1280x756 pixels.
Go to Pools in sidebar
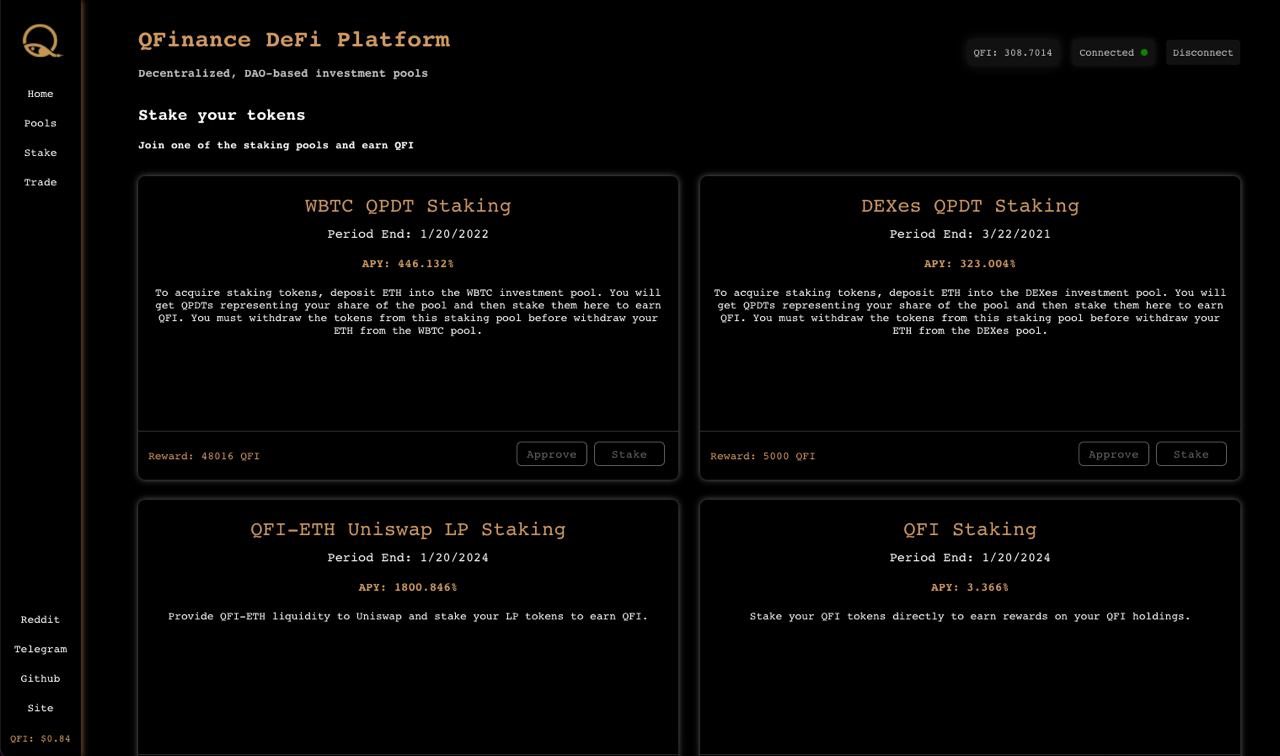(40, 123)
